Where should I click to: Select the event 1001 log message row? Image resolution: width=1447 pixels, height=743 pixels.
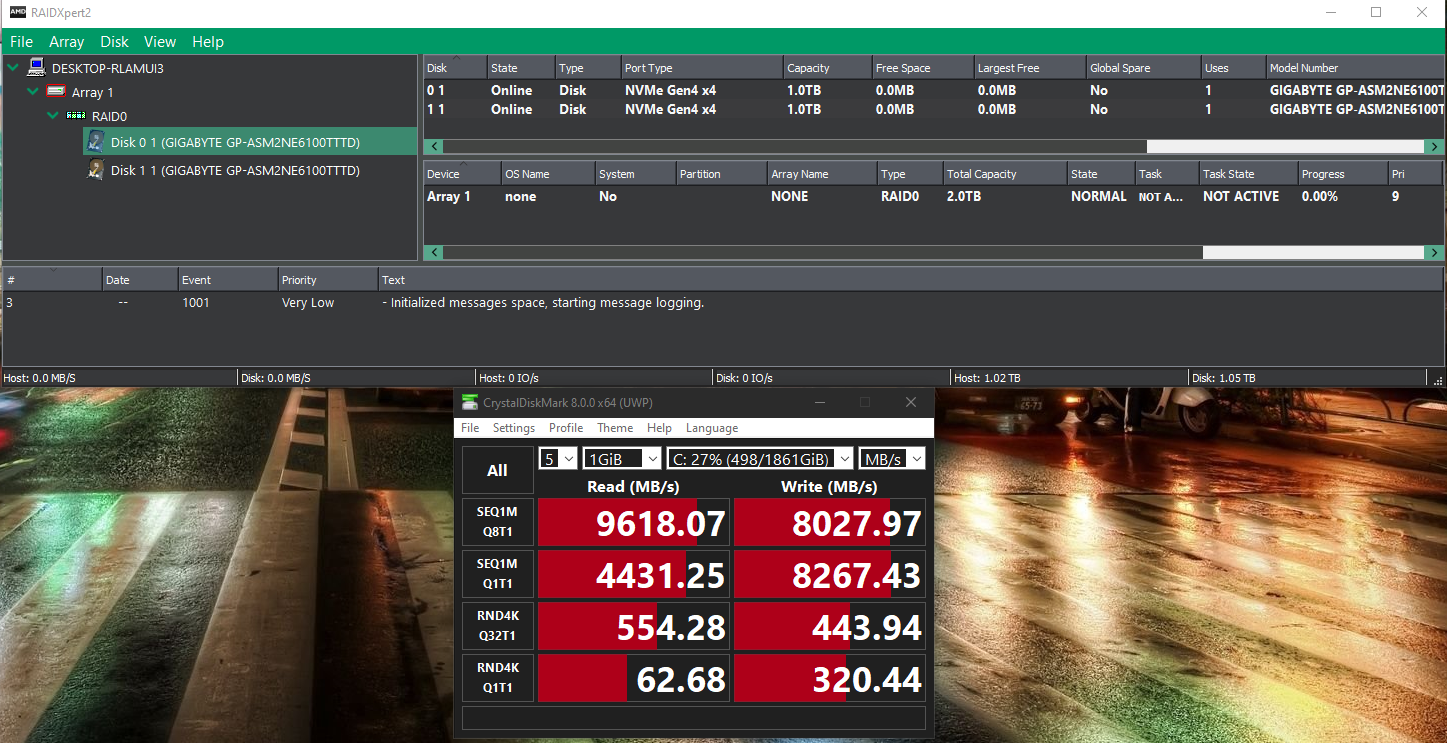[x=723, y=302]
